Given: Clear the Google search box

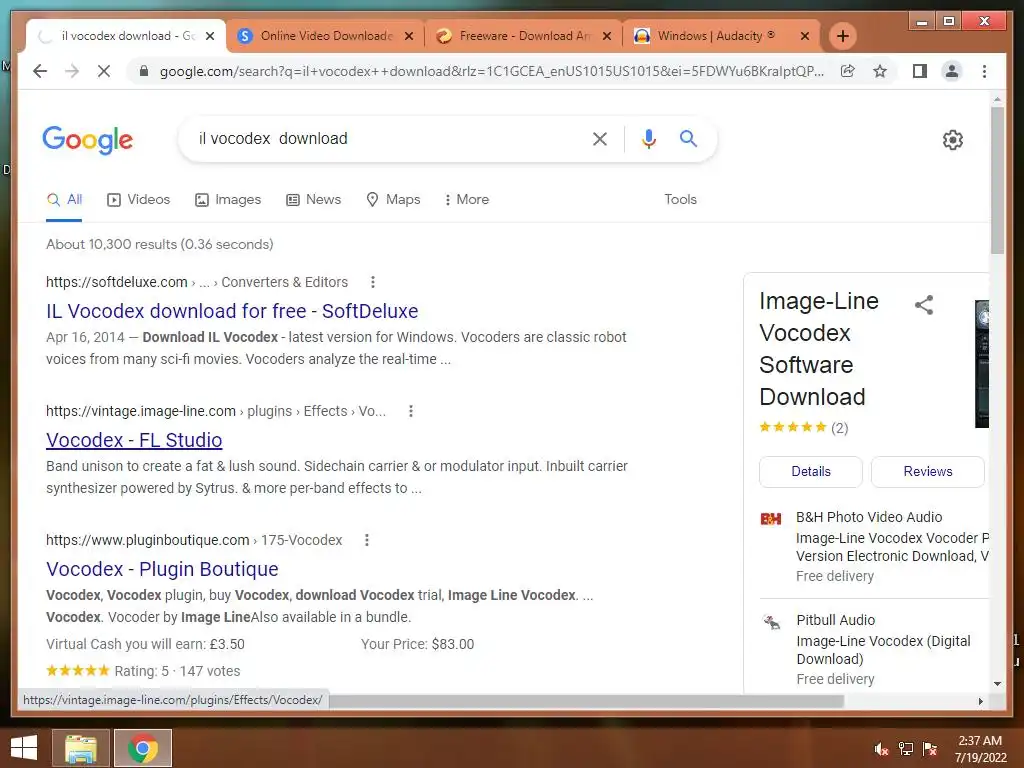Looking at the screenshot, I should 600,138.
